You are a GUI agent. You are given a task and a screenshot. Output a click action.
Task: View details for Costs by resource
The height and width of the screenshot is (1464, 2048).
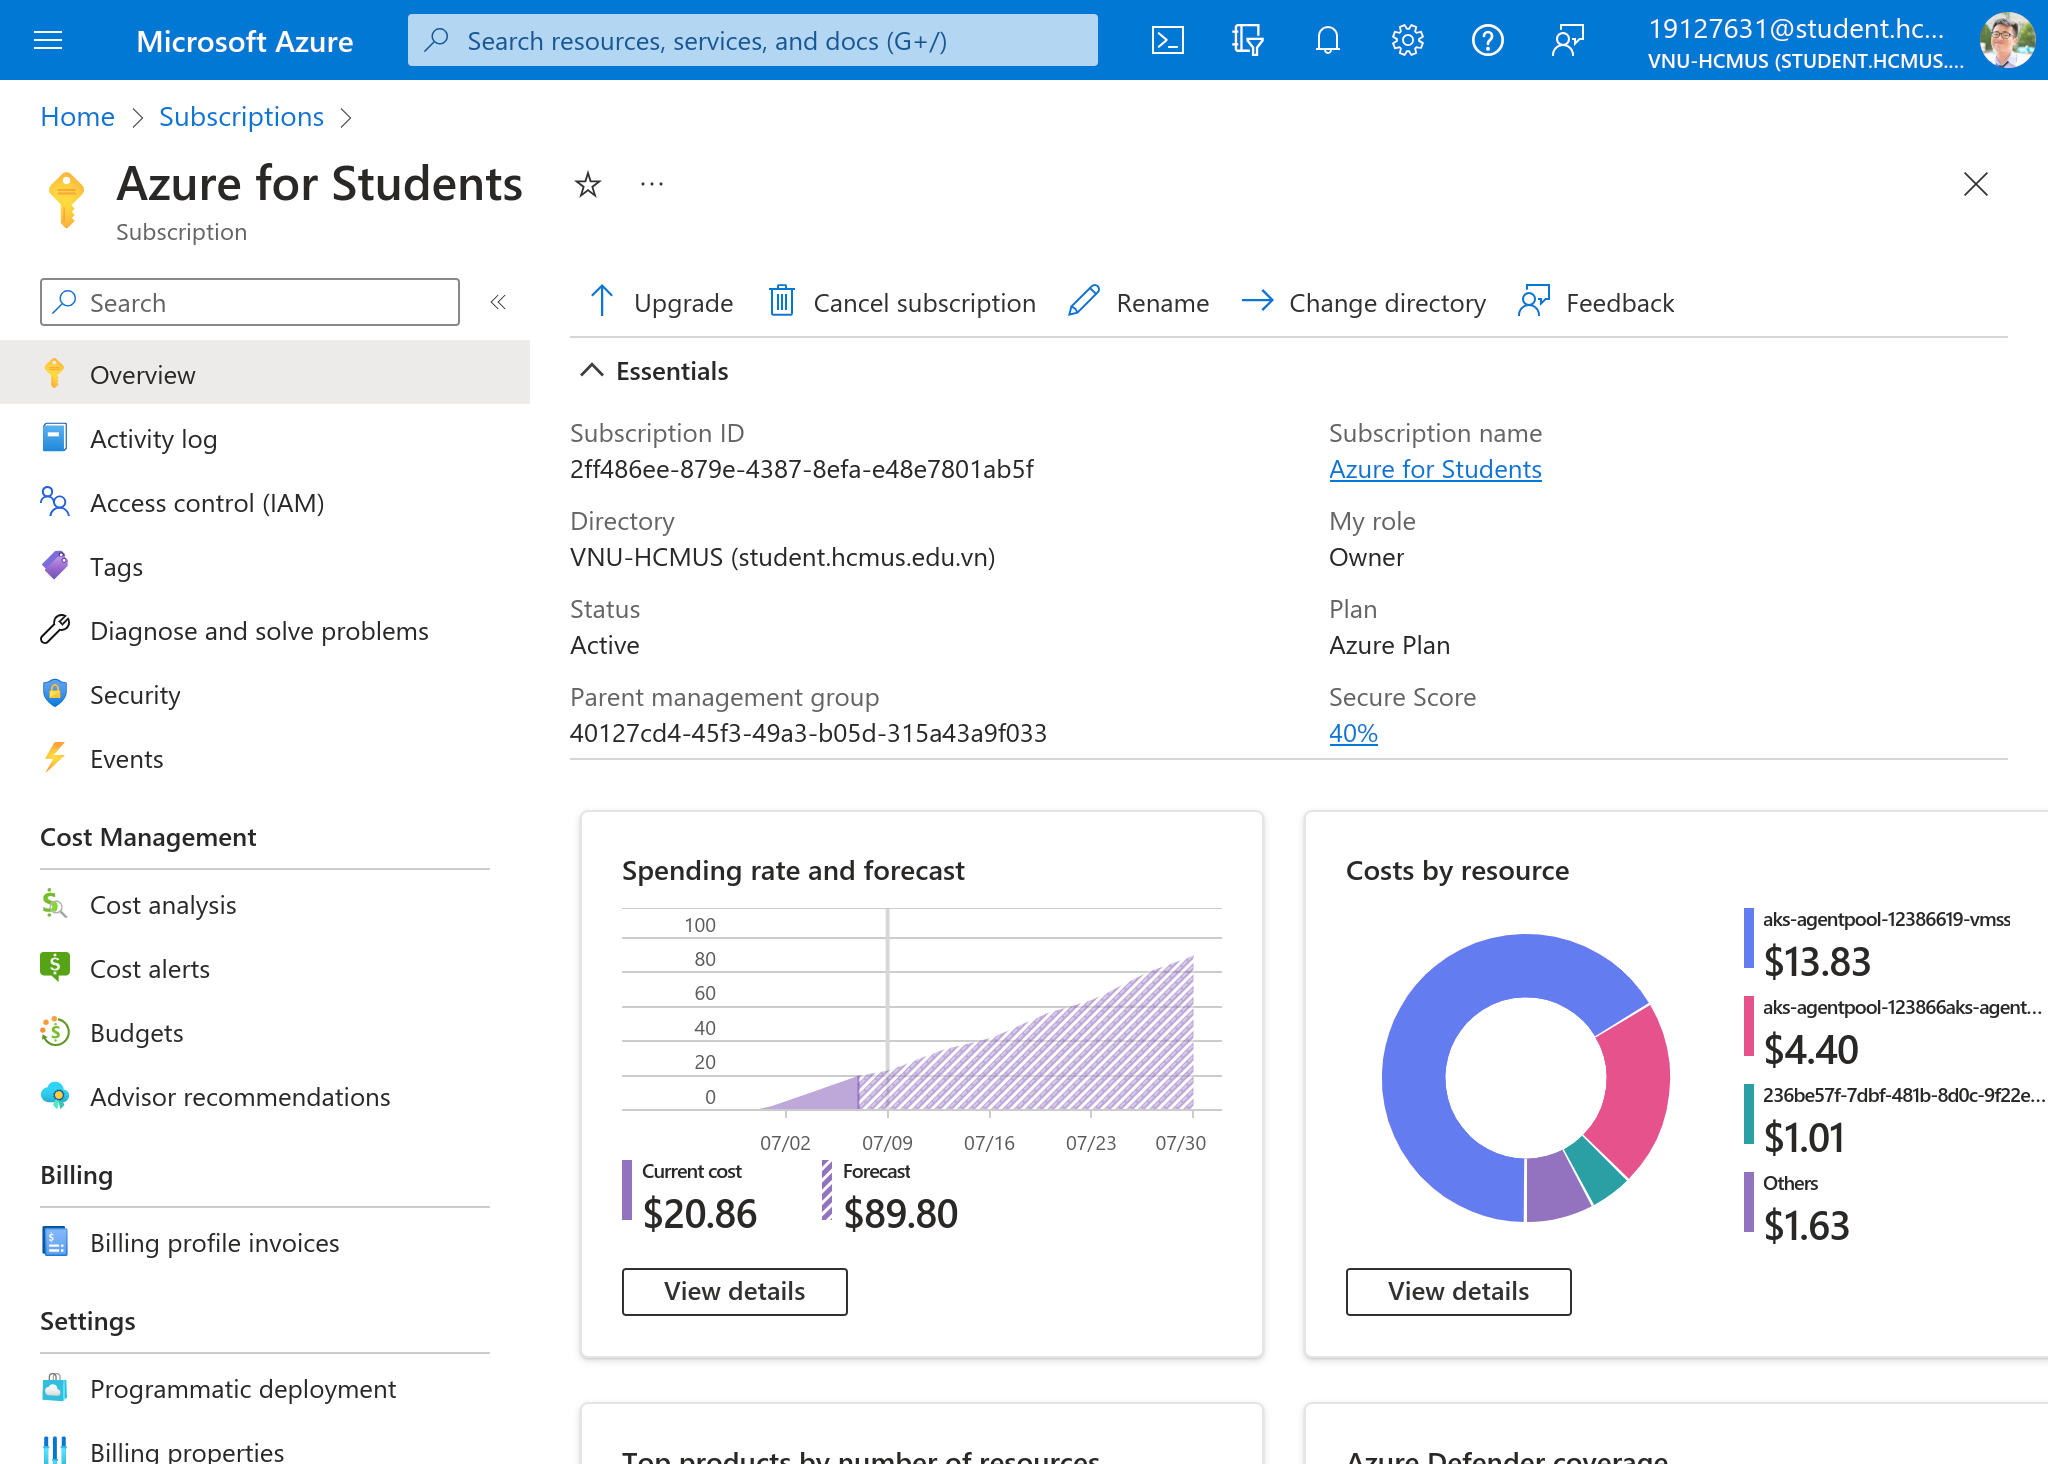point(1458,1291)
